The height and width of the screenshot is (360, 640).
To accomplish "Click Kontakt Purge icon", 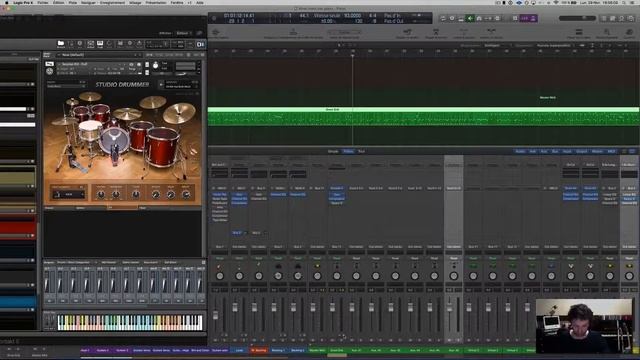I will (x=140, y=44).
